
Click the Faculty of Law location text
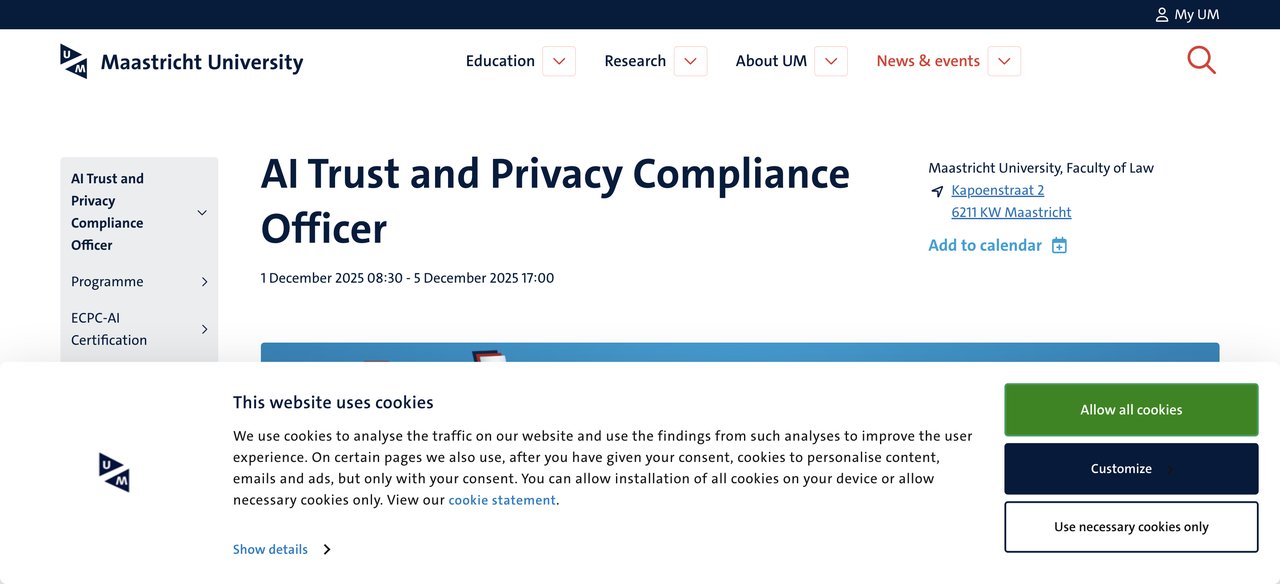(1041, 168)
